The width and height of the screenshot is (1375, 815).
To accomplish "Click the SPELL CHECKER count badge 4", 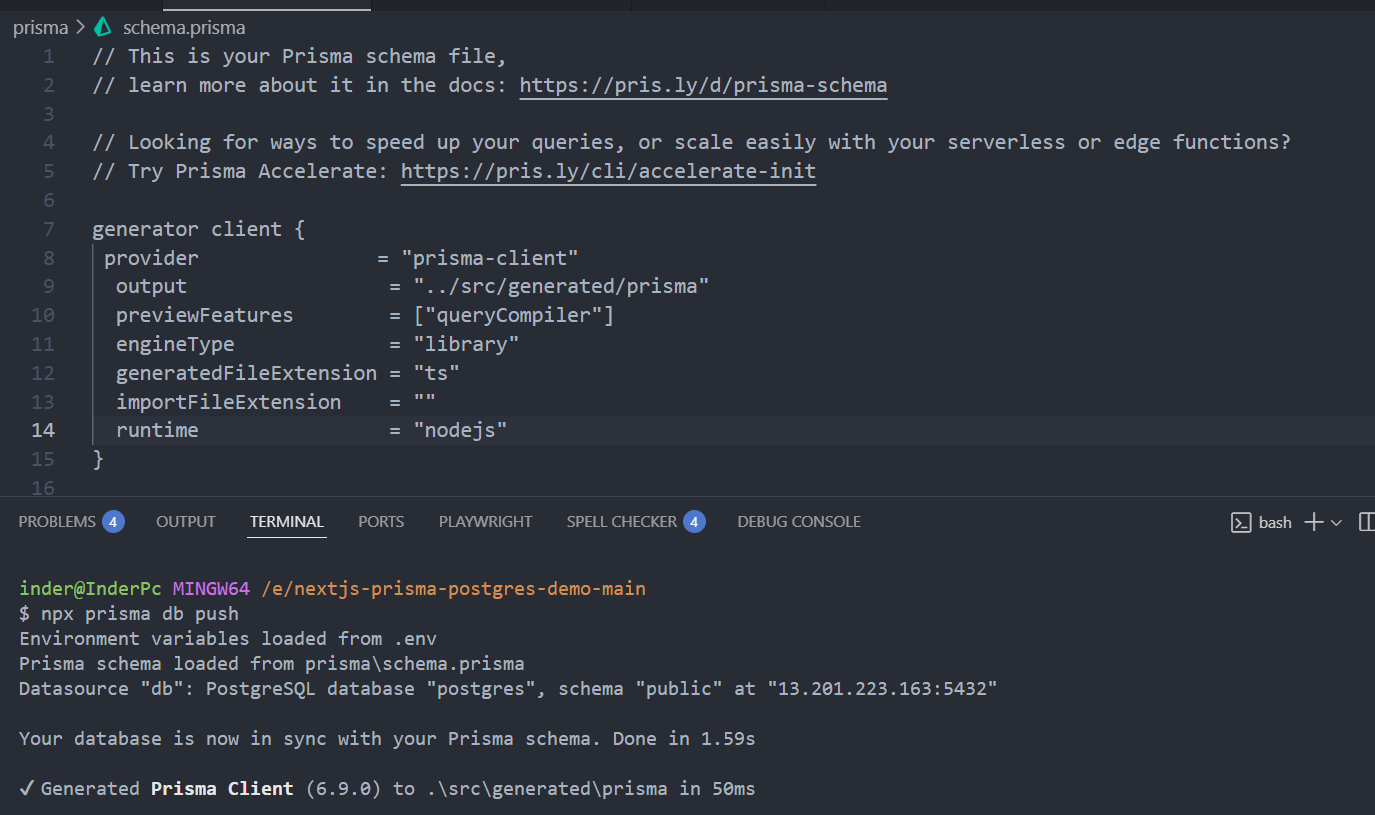I will pyautogui.click(x=695, y=521).
